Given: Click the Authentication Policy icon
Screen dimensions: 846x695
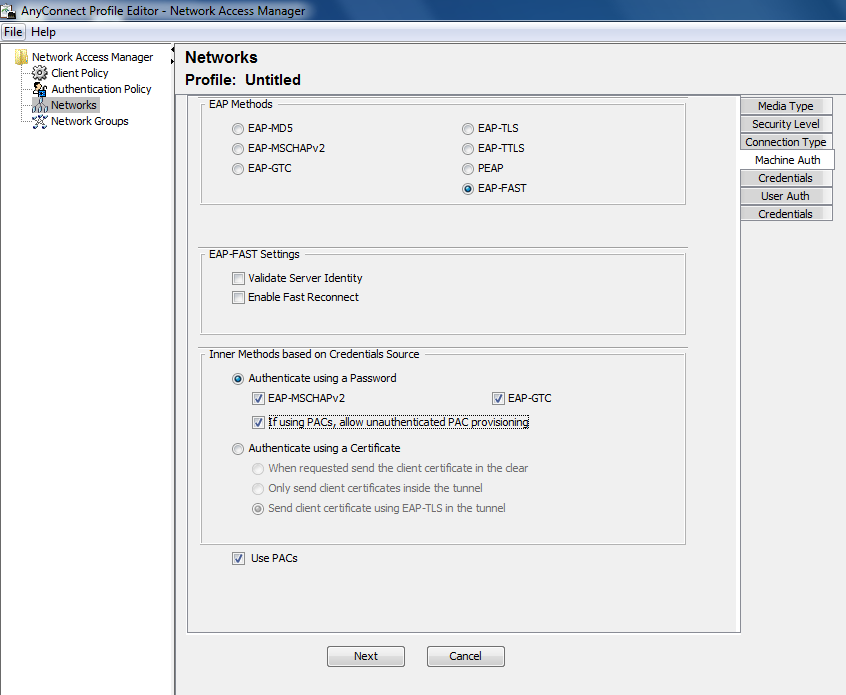Looking at the screenshot, I should (39, 89).
